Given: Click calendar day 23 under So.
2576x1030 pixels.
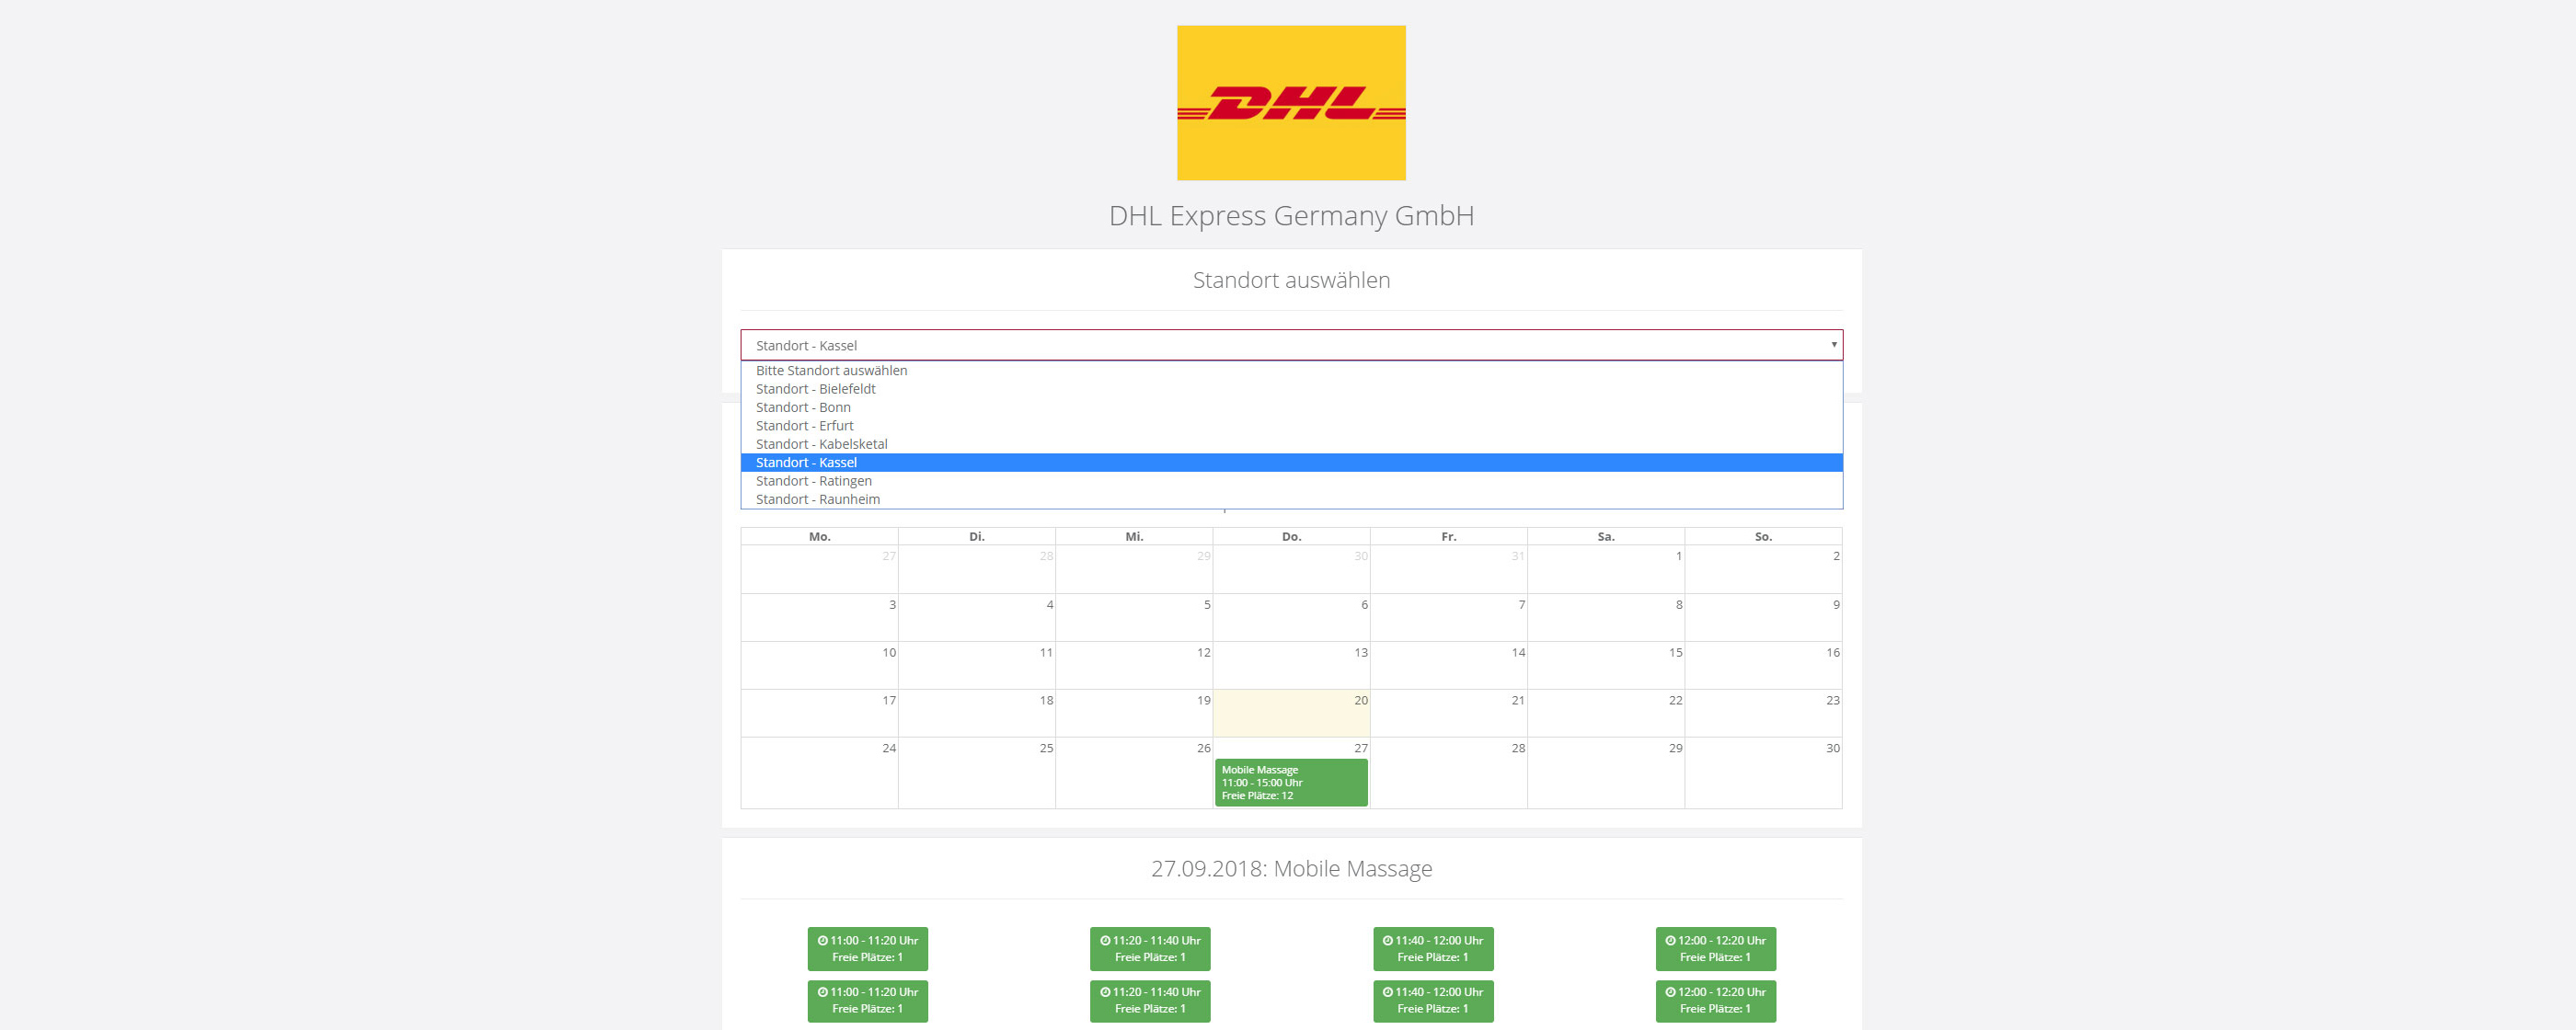Looking at the screenshot, I should click(1764, 713).
